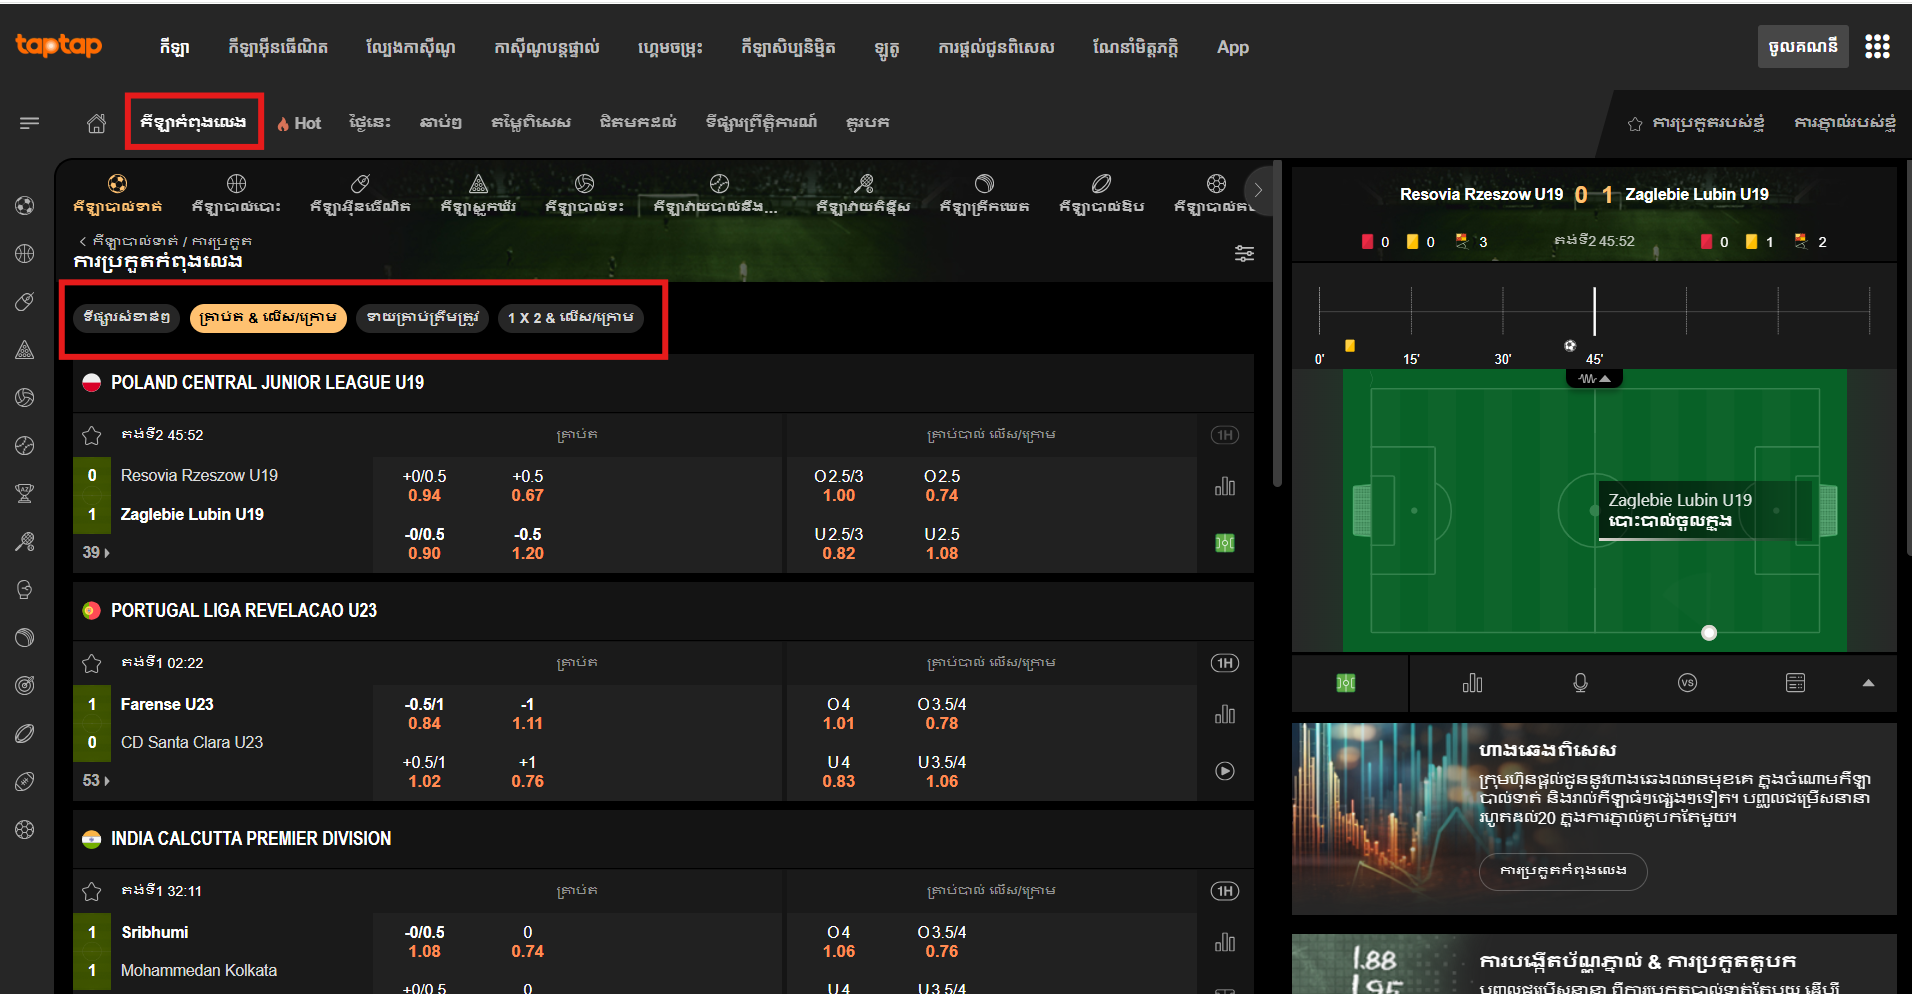Collapse the tracker panel with up triangle
Image resolution: width=1912 pixels, height=994 pixels.
[x=1868, y=683]
